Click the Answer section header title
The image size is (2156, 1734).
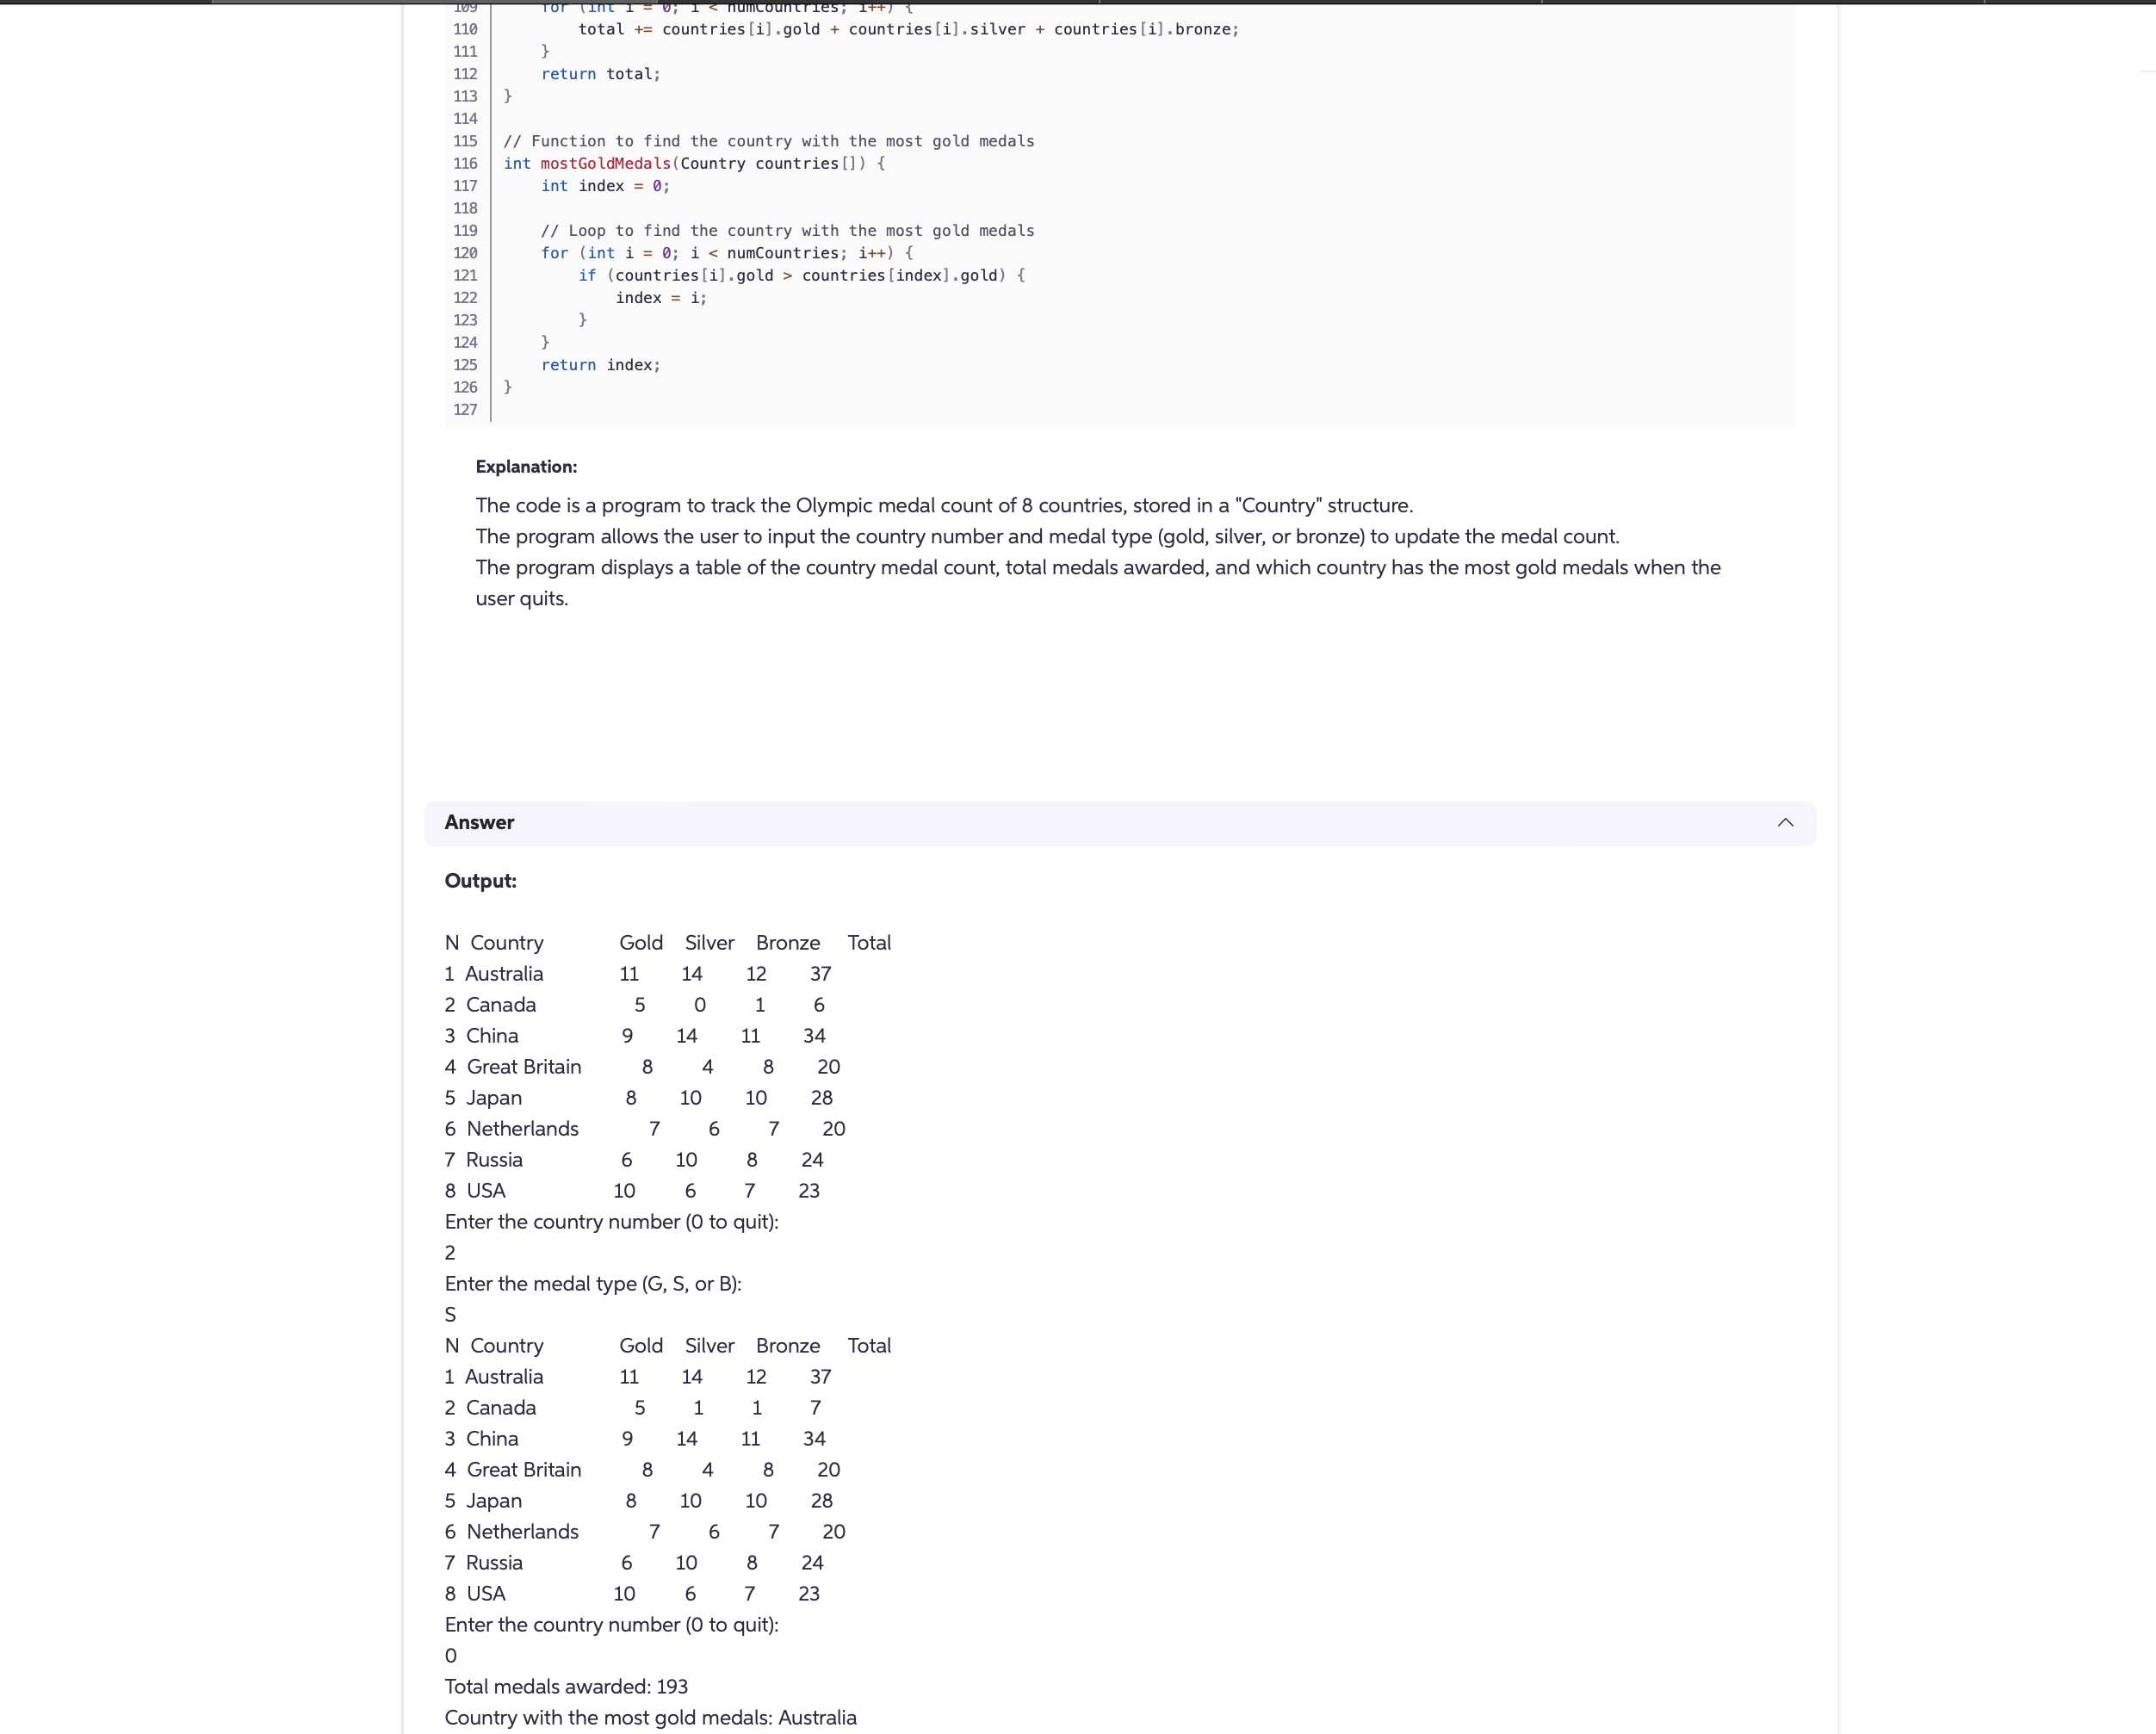click(x=479, y=822)
